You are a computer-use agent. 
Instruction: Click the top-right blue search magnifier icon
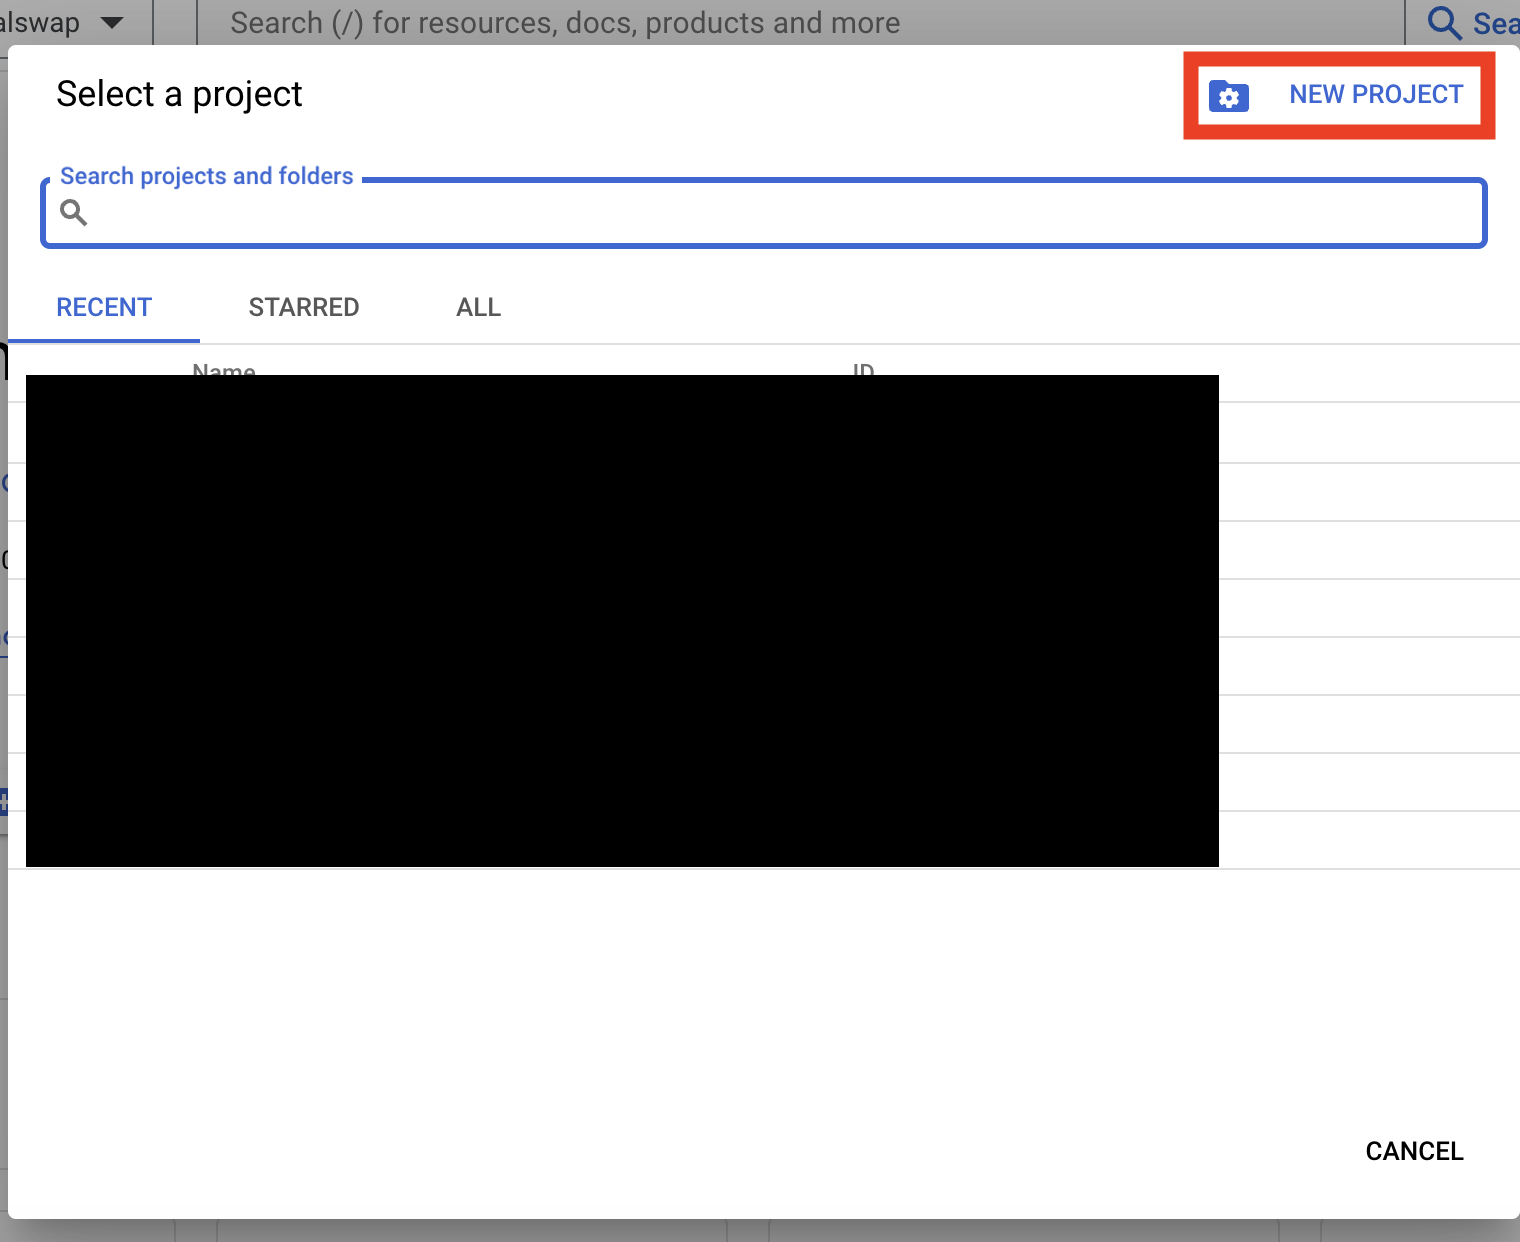click(x=1443, y=22)
